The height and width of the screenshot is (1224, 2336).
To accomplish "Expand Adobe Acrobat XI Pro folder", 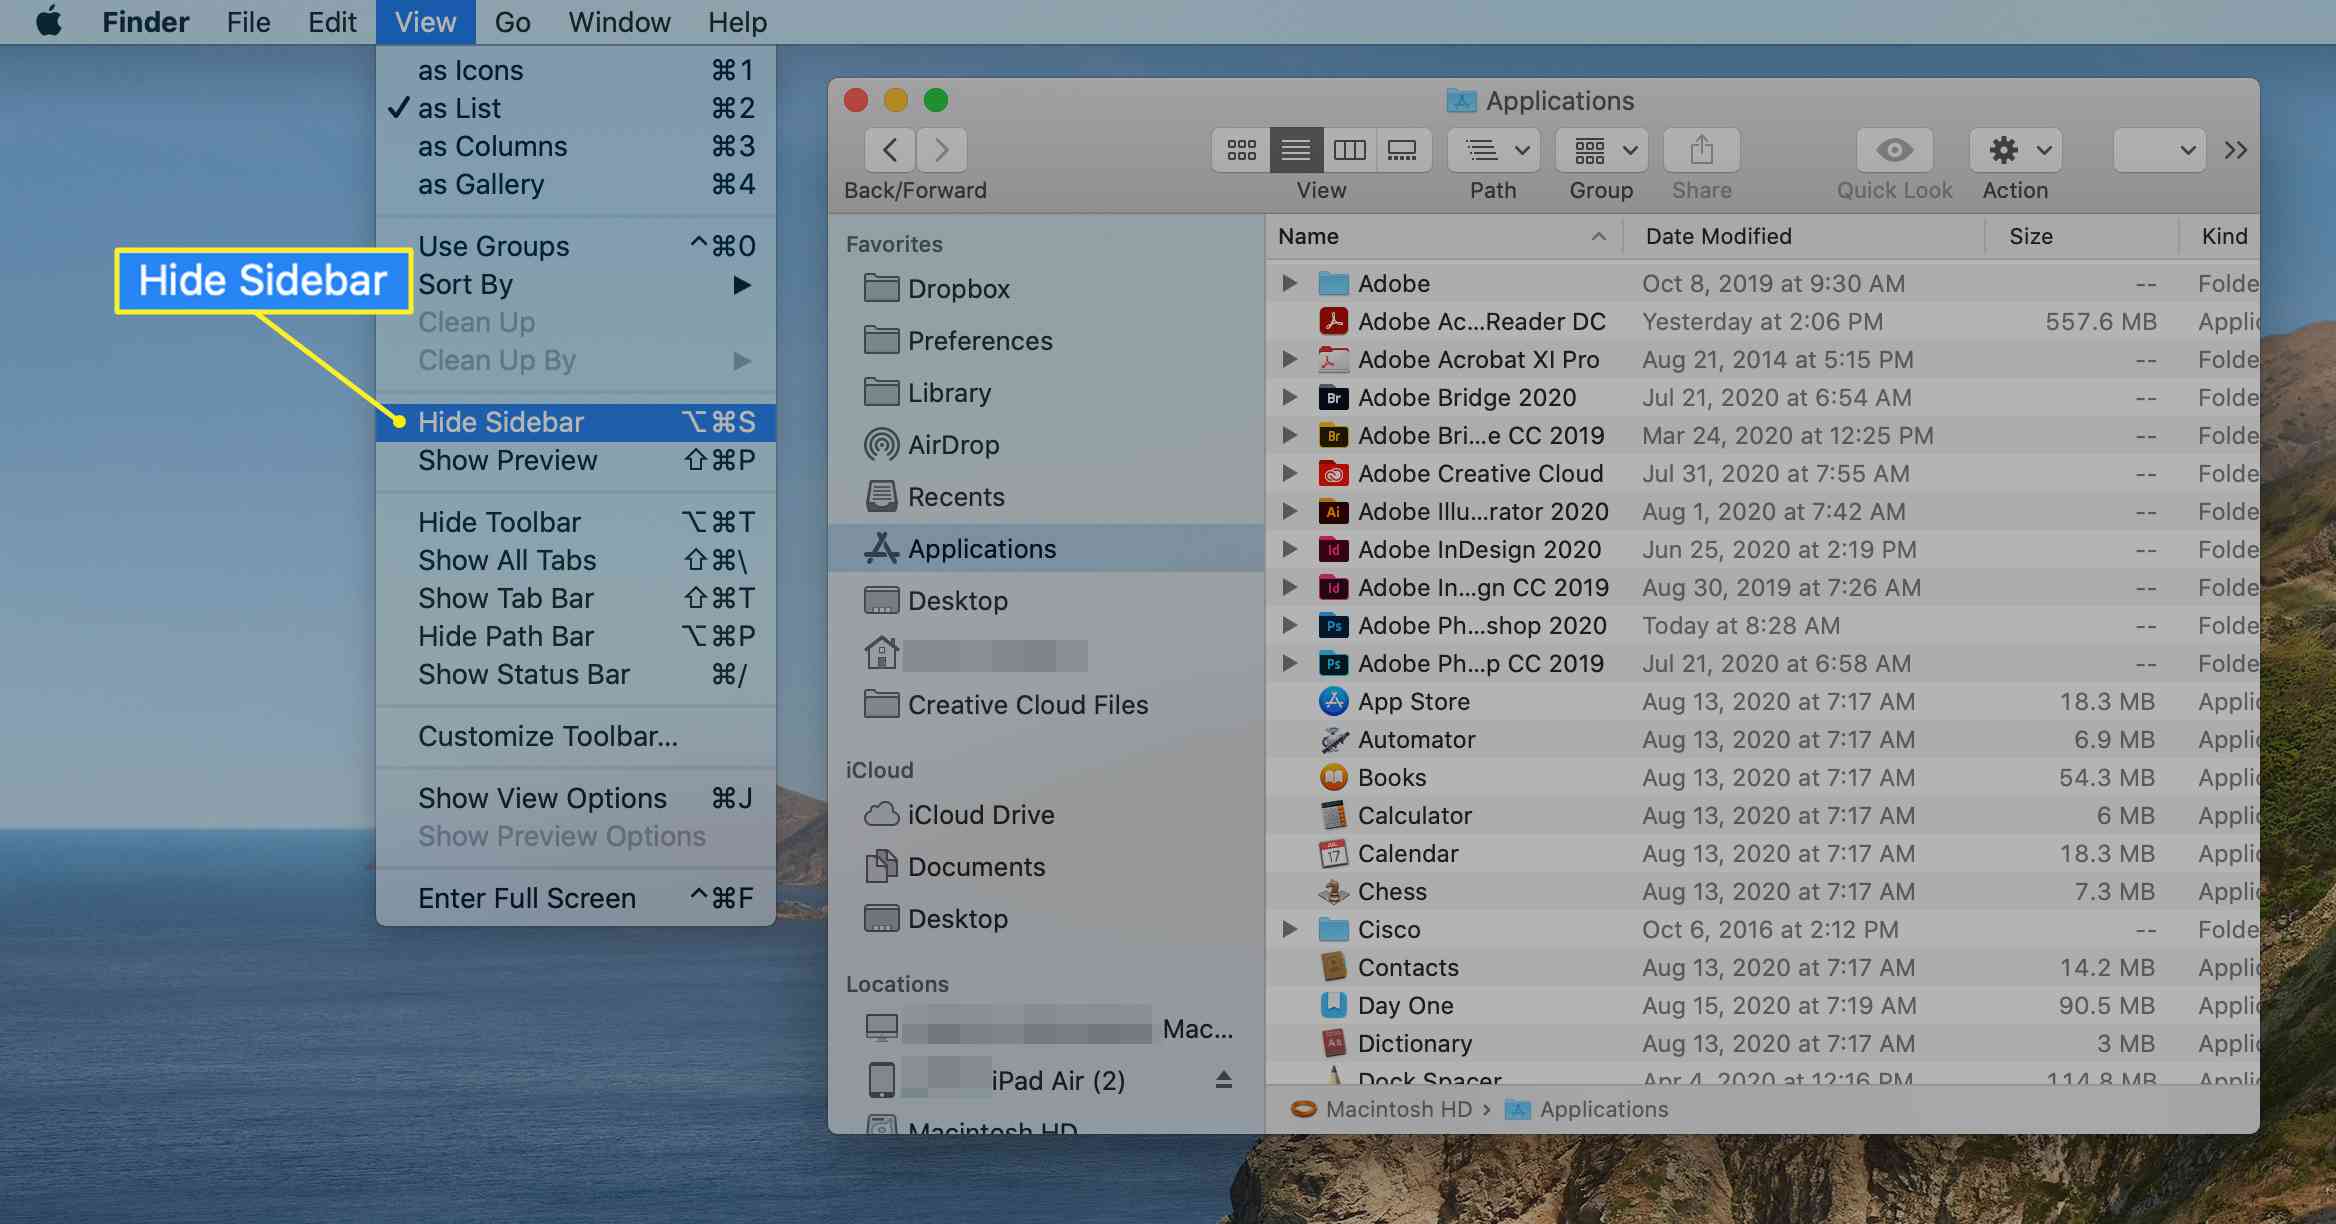I will tap(1290, 360).
